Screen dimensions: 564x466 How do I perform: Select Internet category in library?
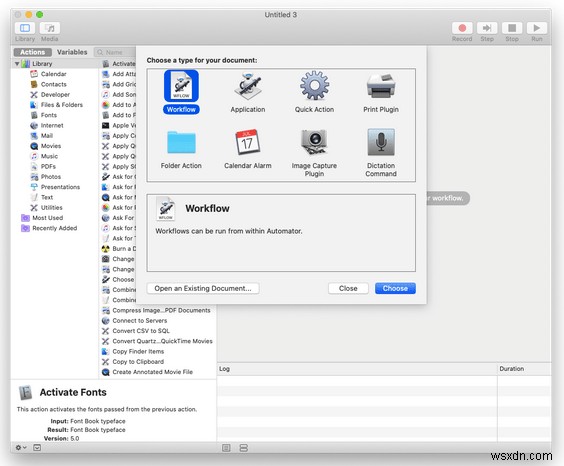click(52, 125)
